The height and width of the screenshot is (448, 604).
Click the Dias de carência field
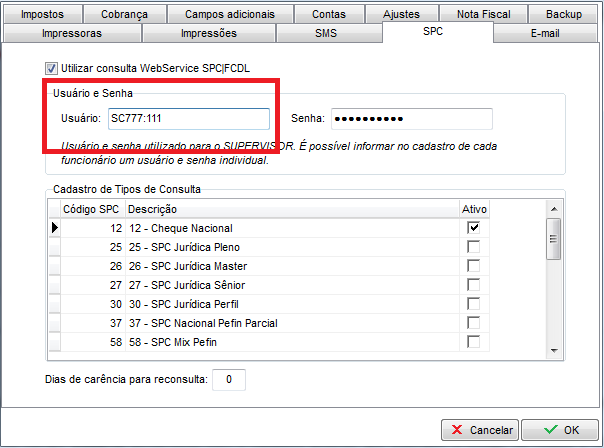point(229,380)
